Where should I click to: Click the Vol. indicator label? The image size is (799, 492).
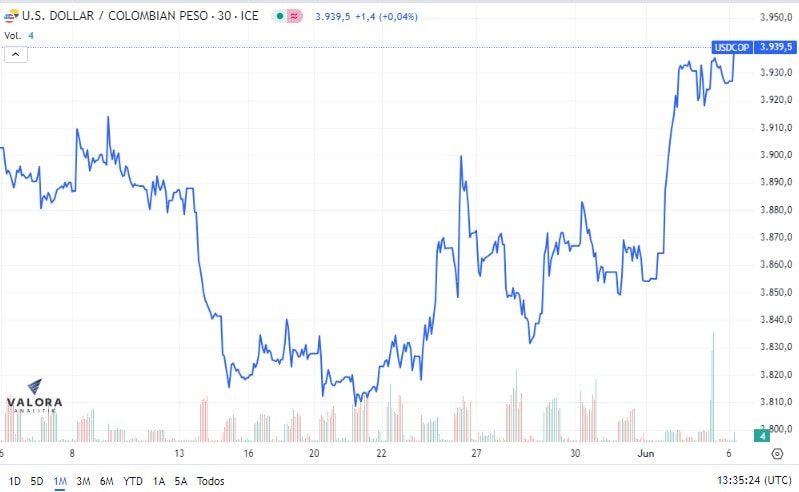[13, 36]
